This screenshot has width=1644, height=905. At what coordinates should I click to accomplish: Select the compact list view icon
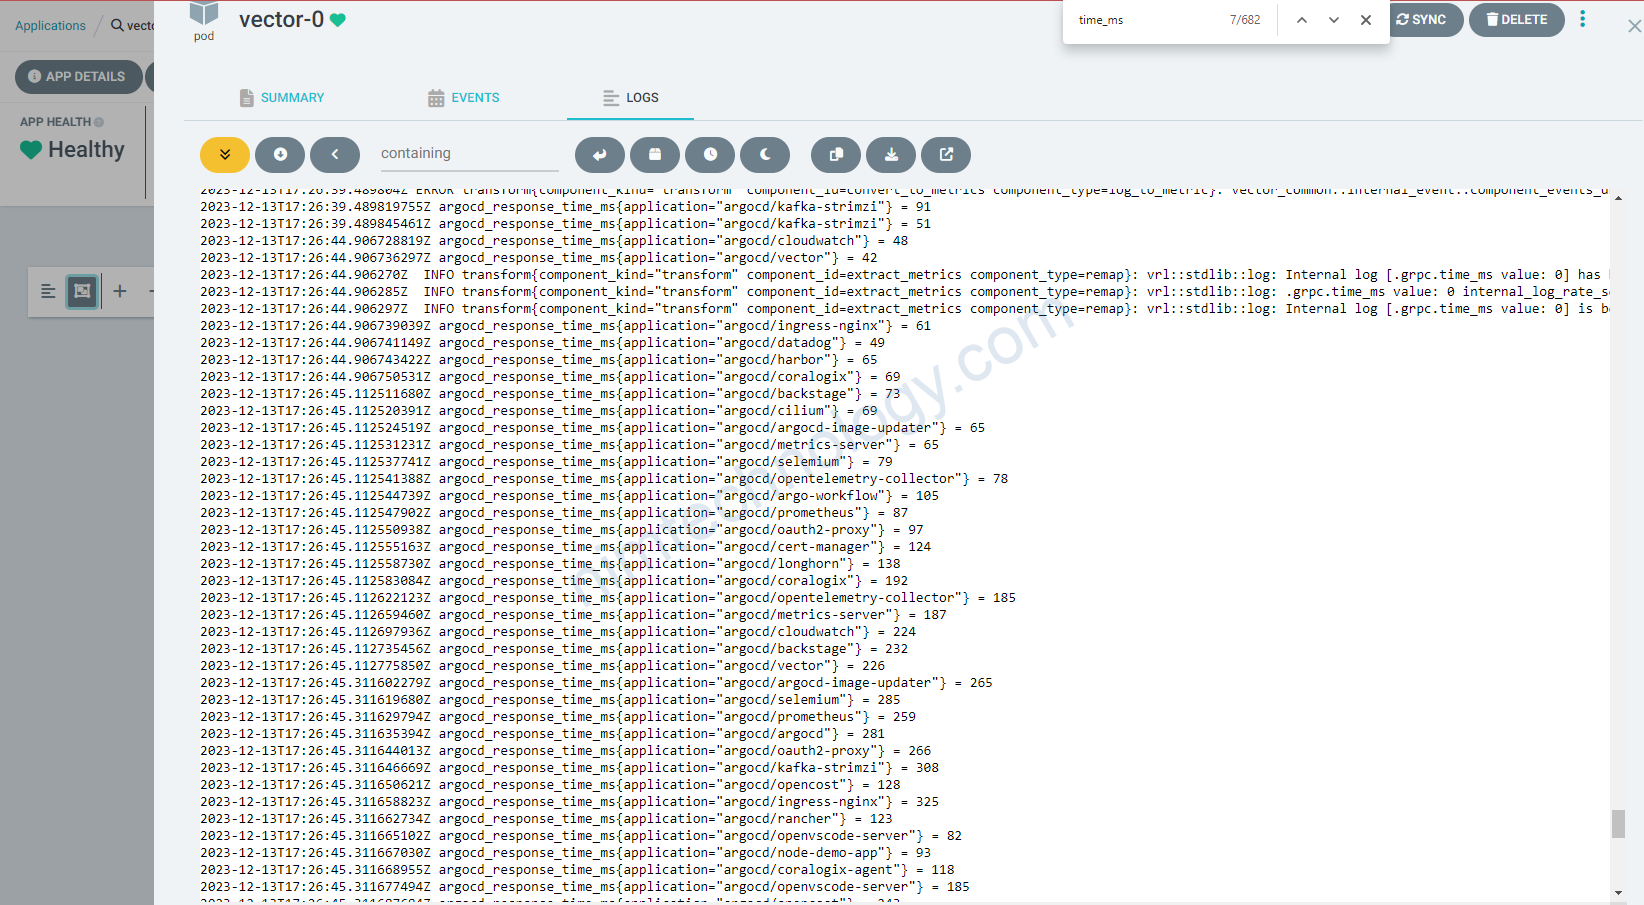pyautogui.click(x=48, y=291)
